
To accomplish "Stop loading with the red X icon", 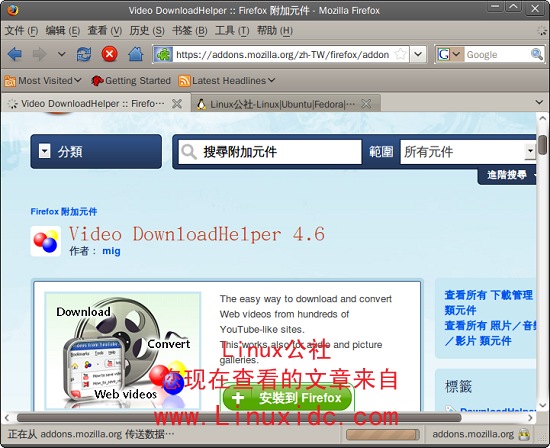I will point(109,54).
